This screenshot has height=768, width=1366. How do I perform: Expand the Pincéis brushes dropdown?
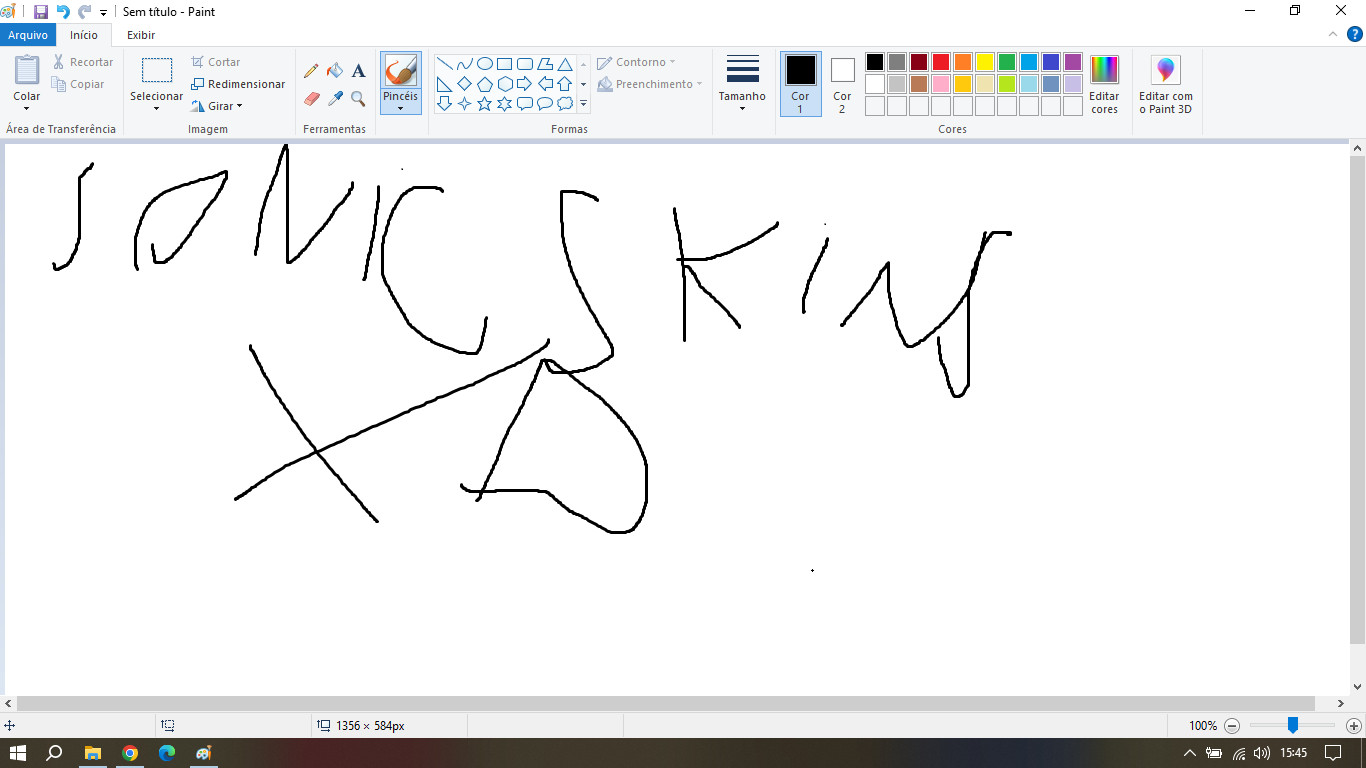coord(400,108)
